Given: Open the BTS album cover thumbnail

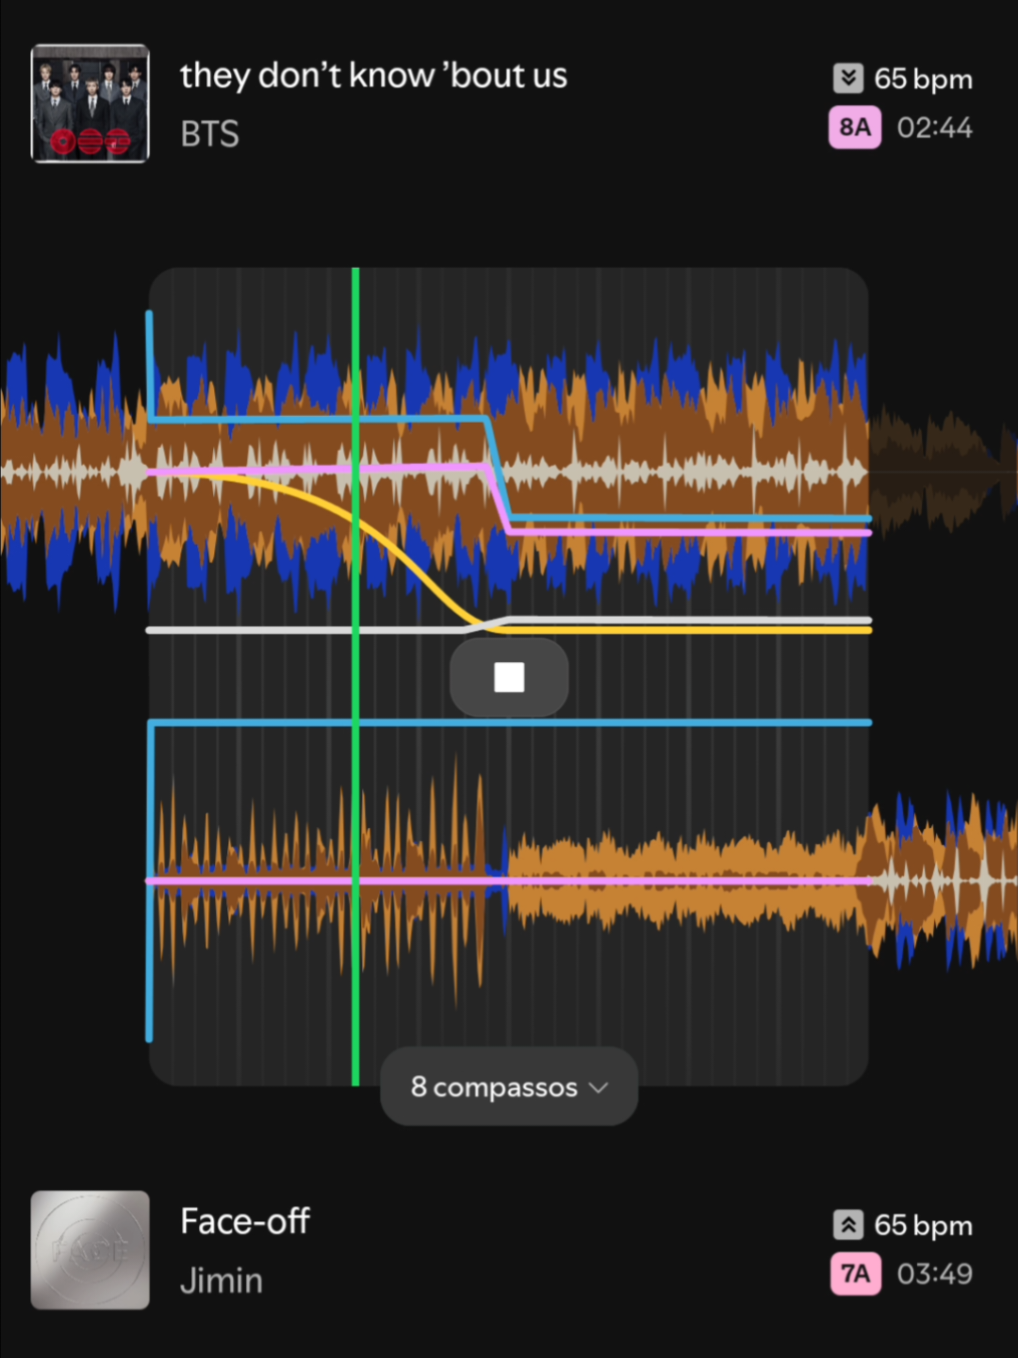Looking at the screenshot, I should click(90, 103).
